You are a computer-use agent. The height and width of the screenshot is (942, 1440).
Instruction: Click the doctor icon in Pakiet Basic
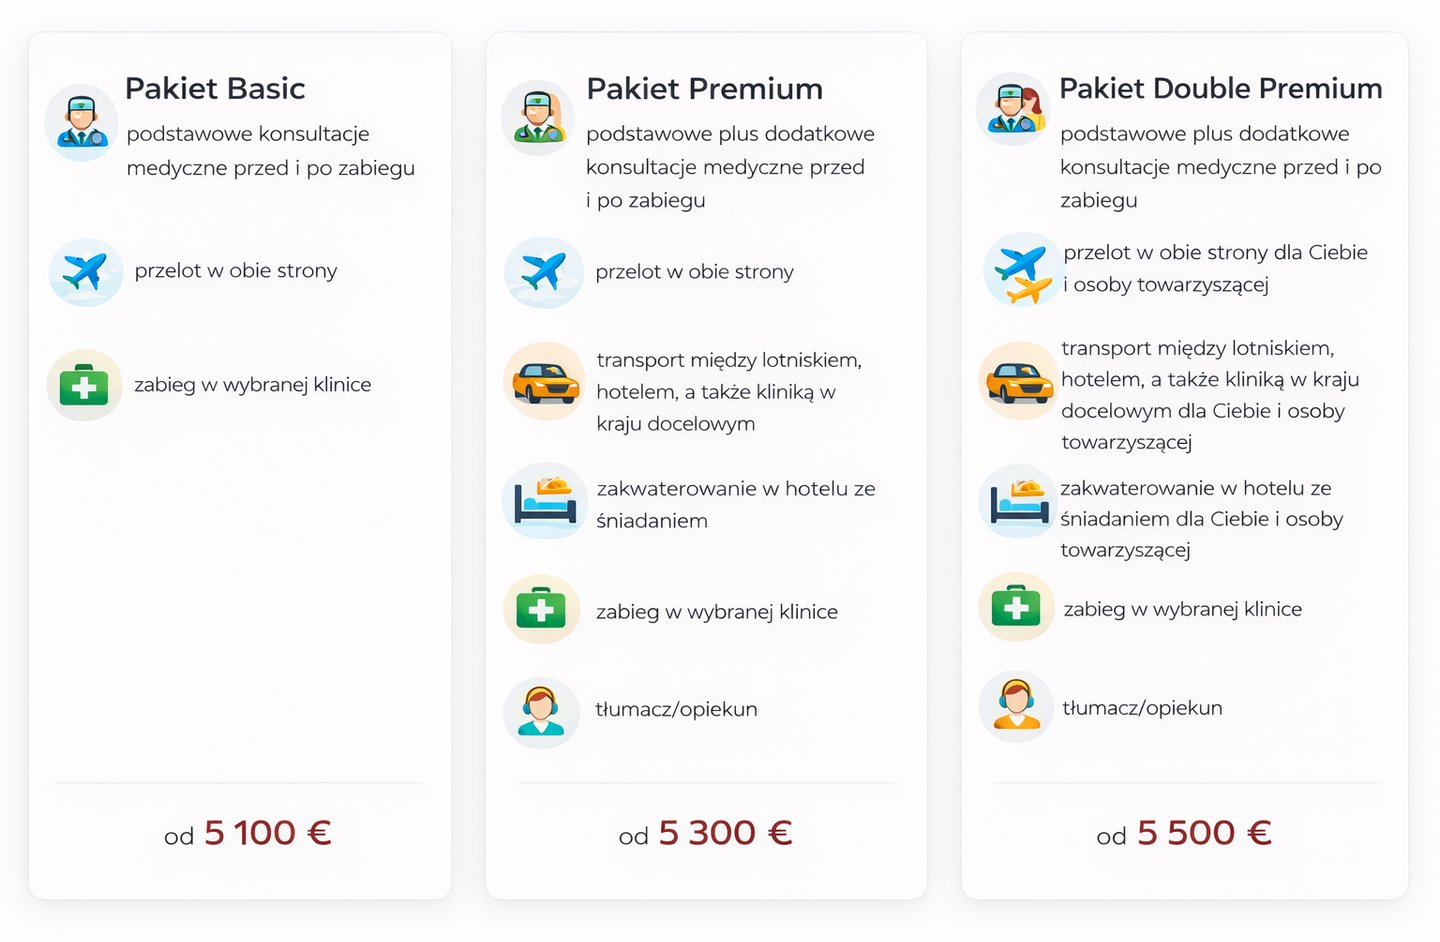click(81, 122)
